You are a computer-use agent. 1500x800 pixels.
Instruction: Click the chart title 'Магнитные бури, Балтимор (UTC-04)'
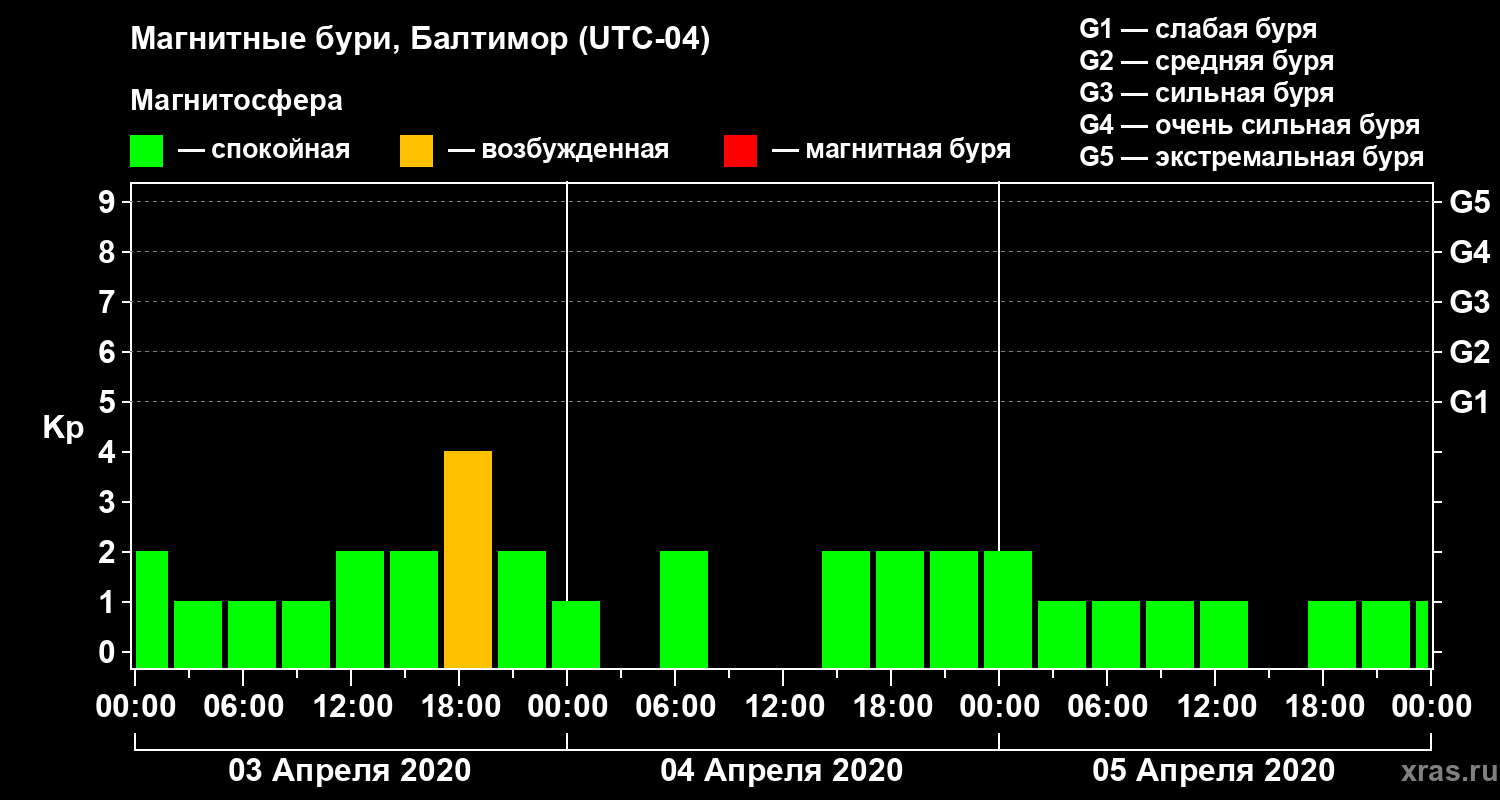(x=420, y=40)
